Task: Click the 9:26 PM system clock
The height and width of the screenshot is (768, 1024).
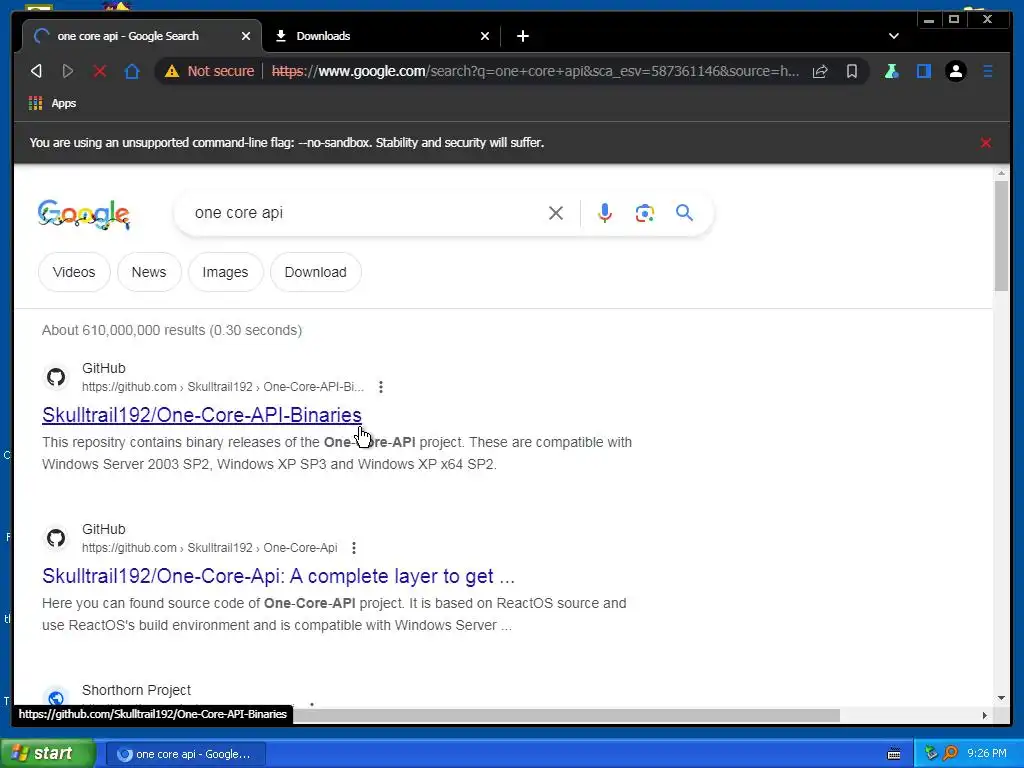Action: click(x=987, y=754)
